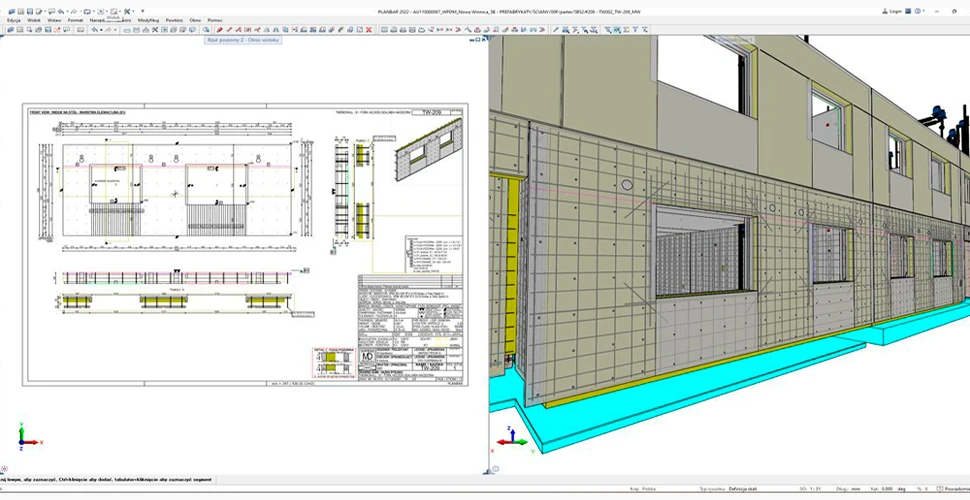
Task: Click the undo arrow in the main toolbar
Action: click(x=95, y=30)
